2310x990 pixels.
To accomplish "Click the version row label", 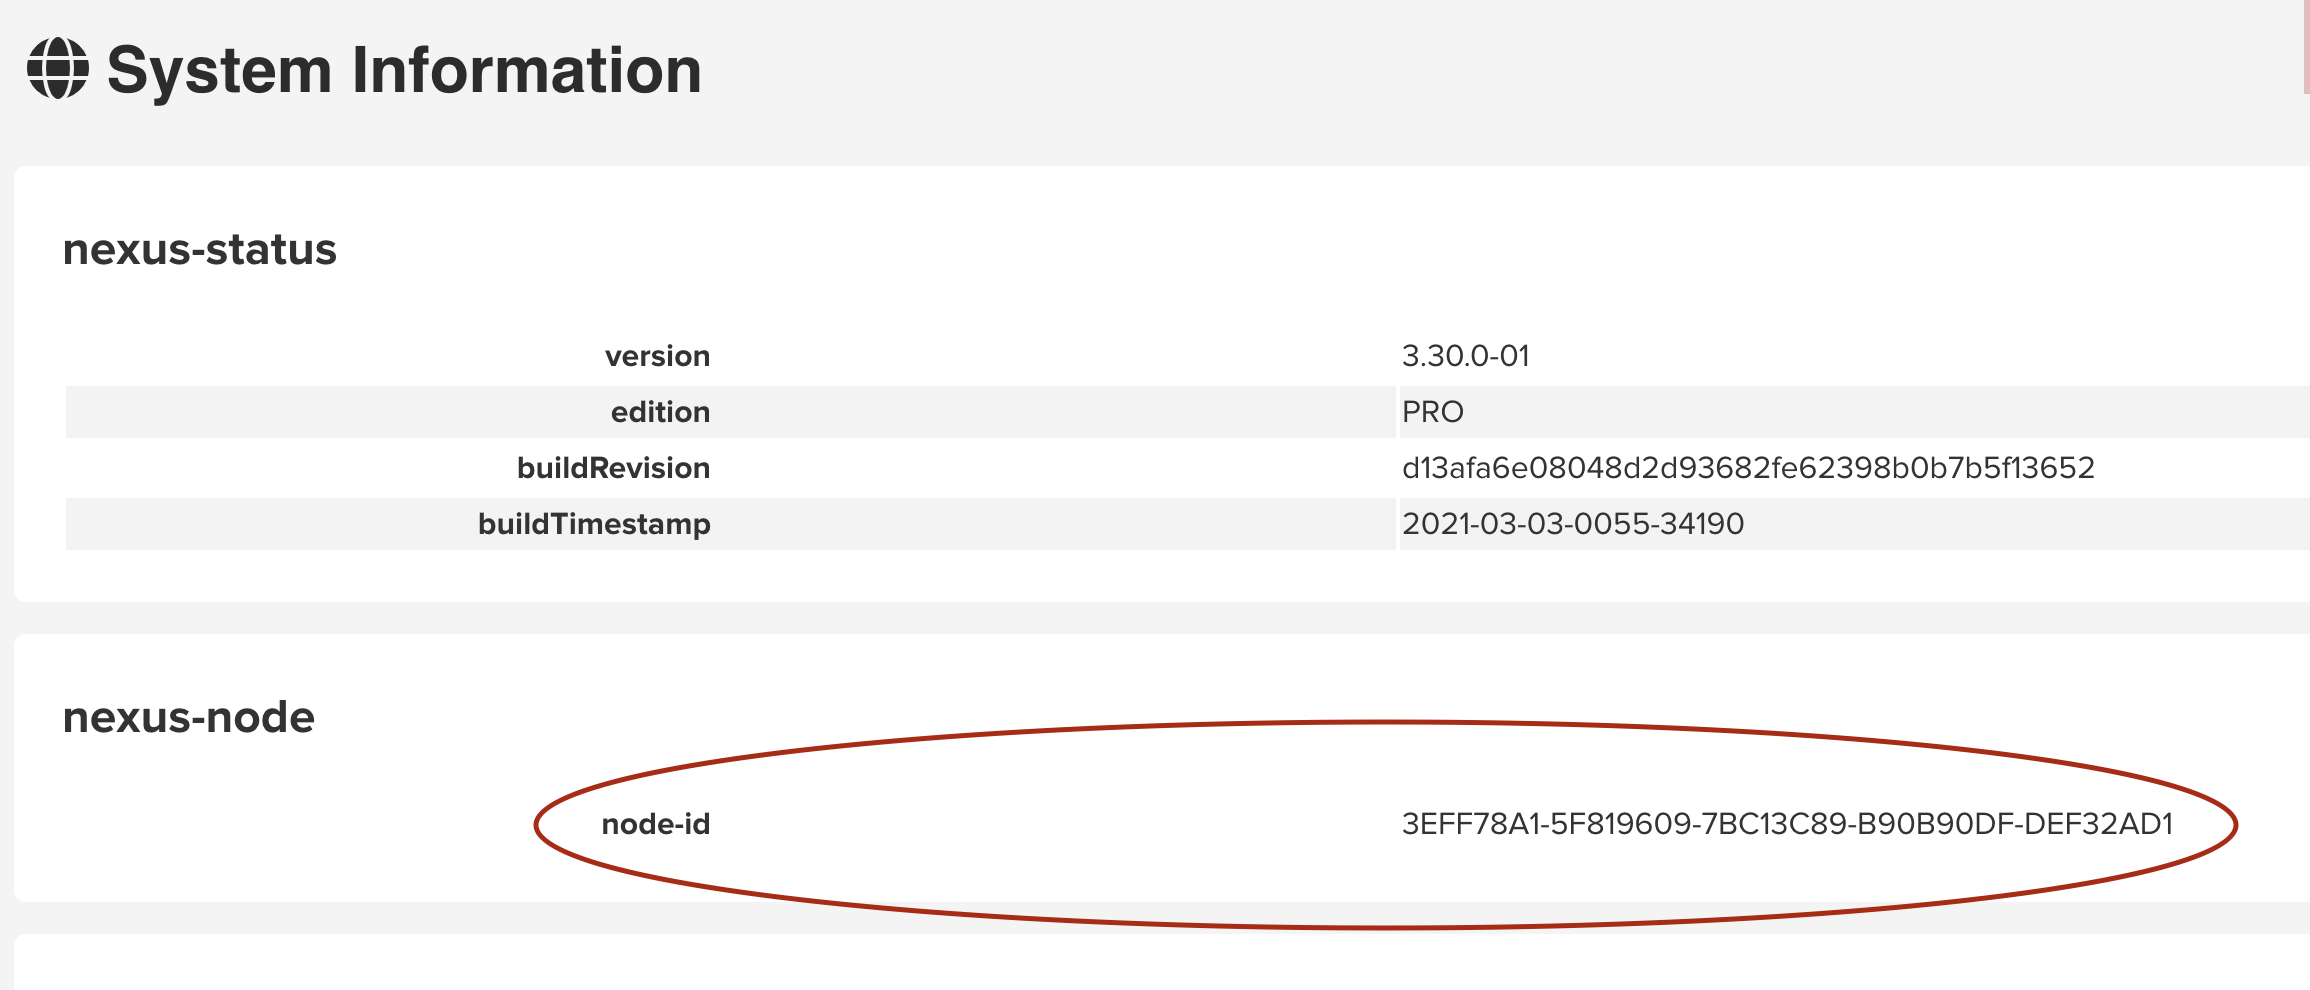I will (657, 356).
